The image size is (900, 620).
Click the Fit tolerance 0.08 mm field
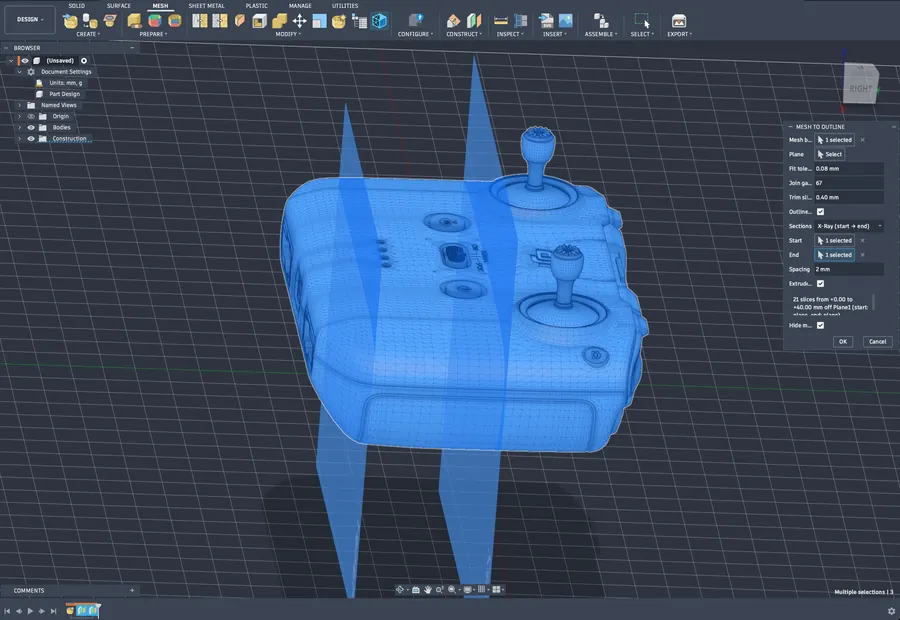pos(849,169)
